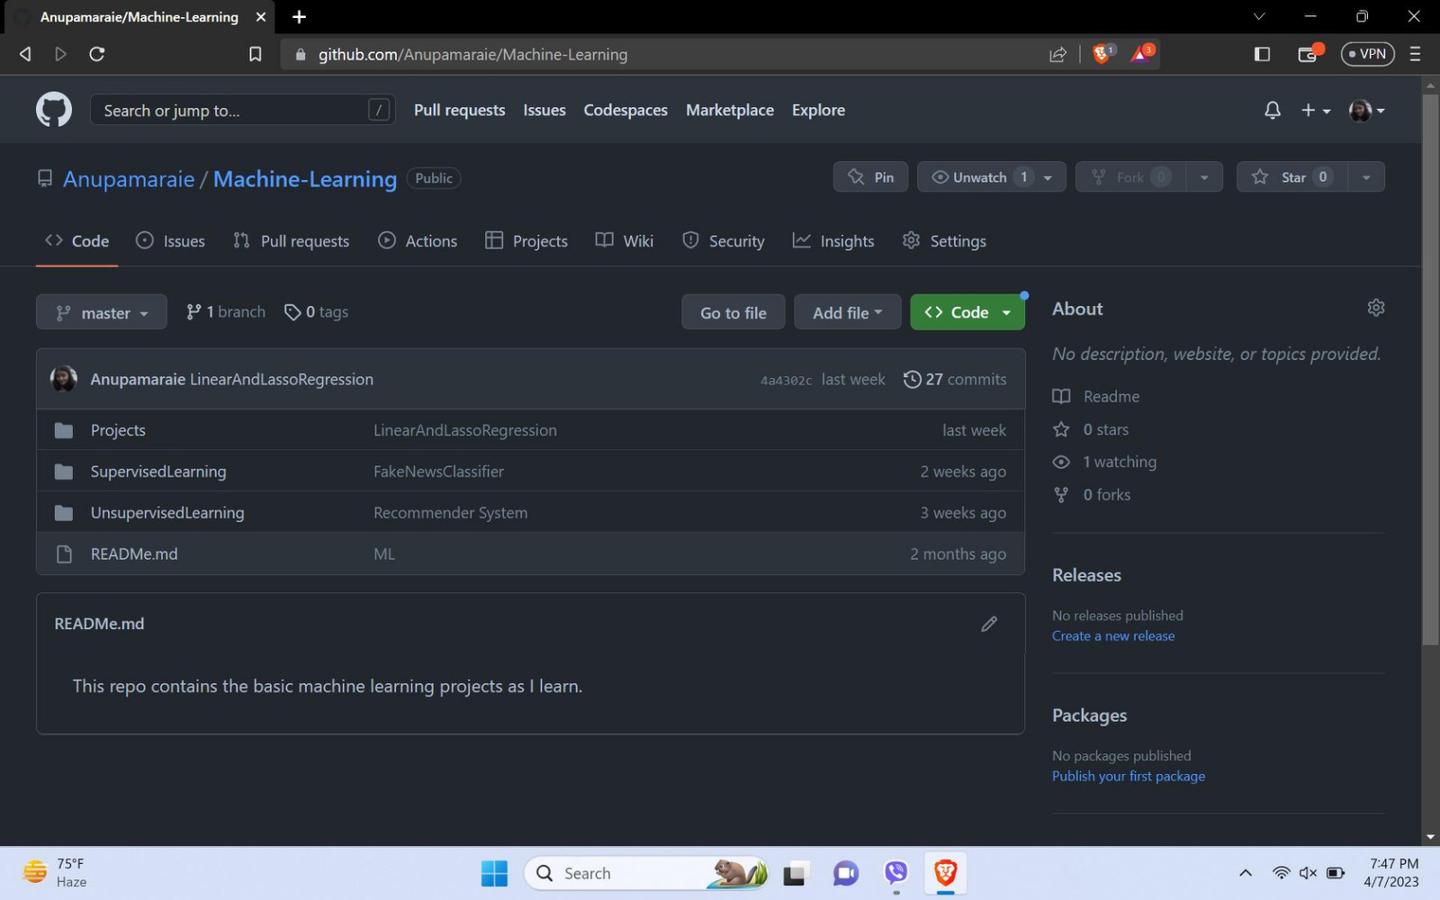Open the Wiki tab
Viewport: 1440px width, 900px height.
coord(625,241)
